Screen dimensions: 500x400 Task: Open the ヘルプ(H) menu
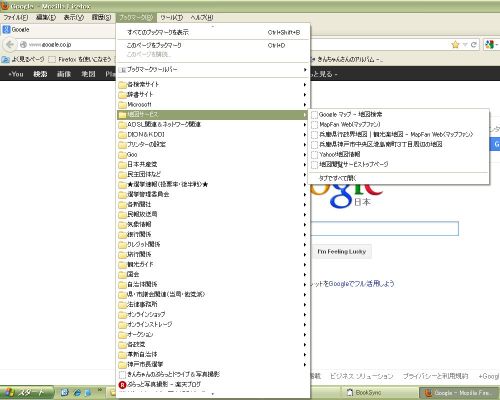point(202,17)
